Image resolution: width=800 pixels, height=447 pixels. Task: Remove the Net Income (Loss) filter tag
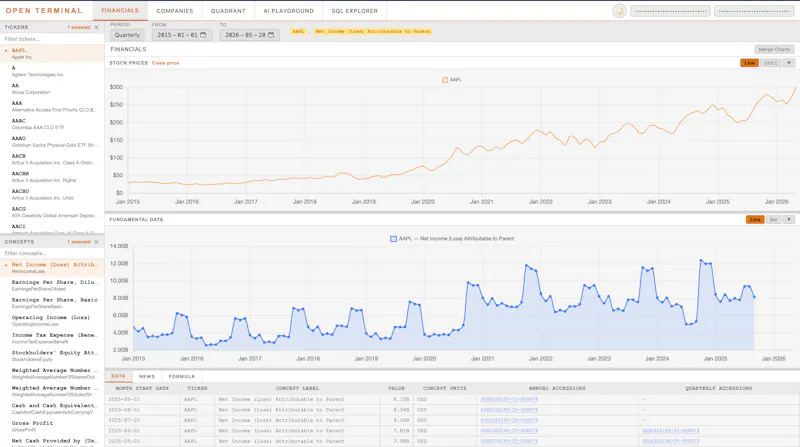372,31
